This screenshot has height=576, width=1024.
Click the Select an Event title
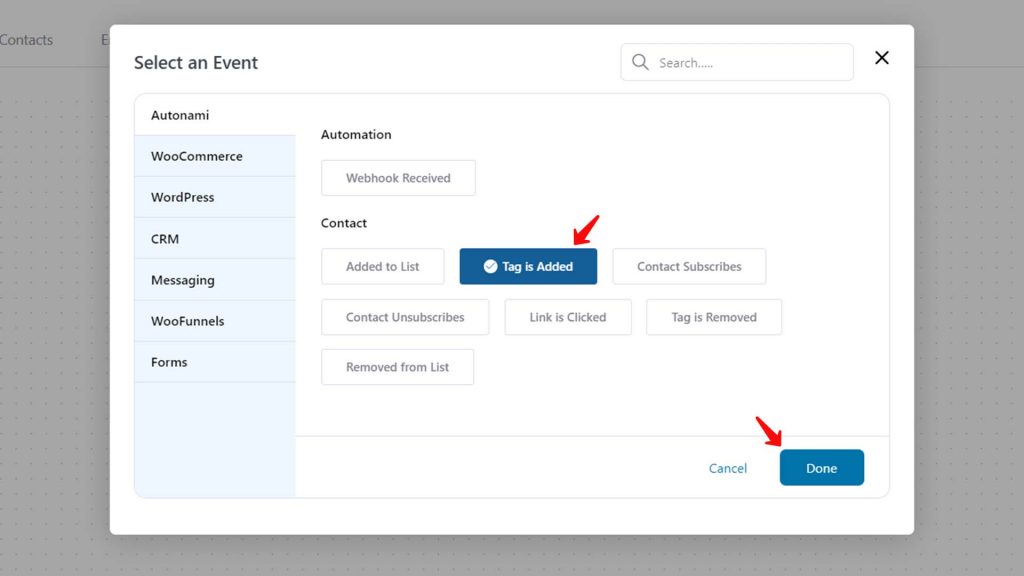click(x=196, y=63)
